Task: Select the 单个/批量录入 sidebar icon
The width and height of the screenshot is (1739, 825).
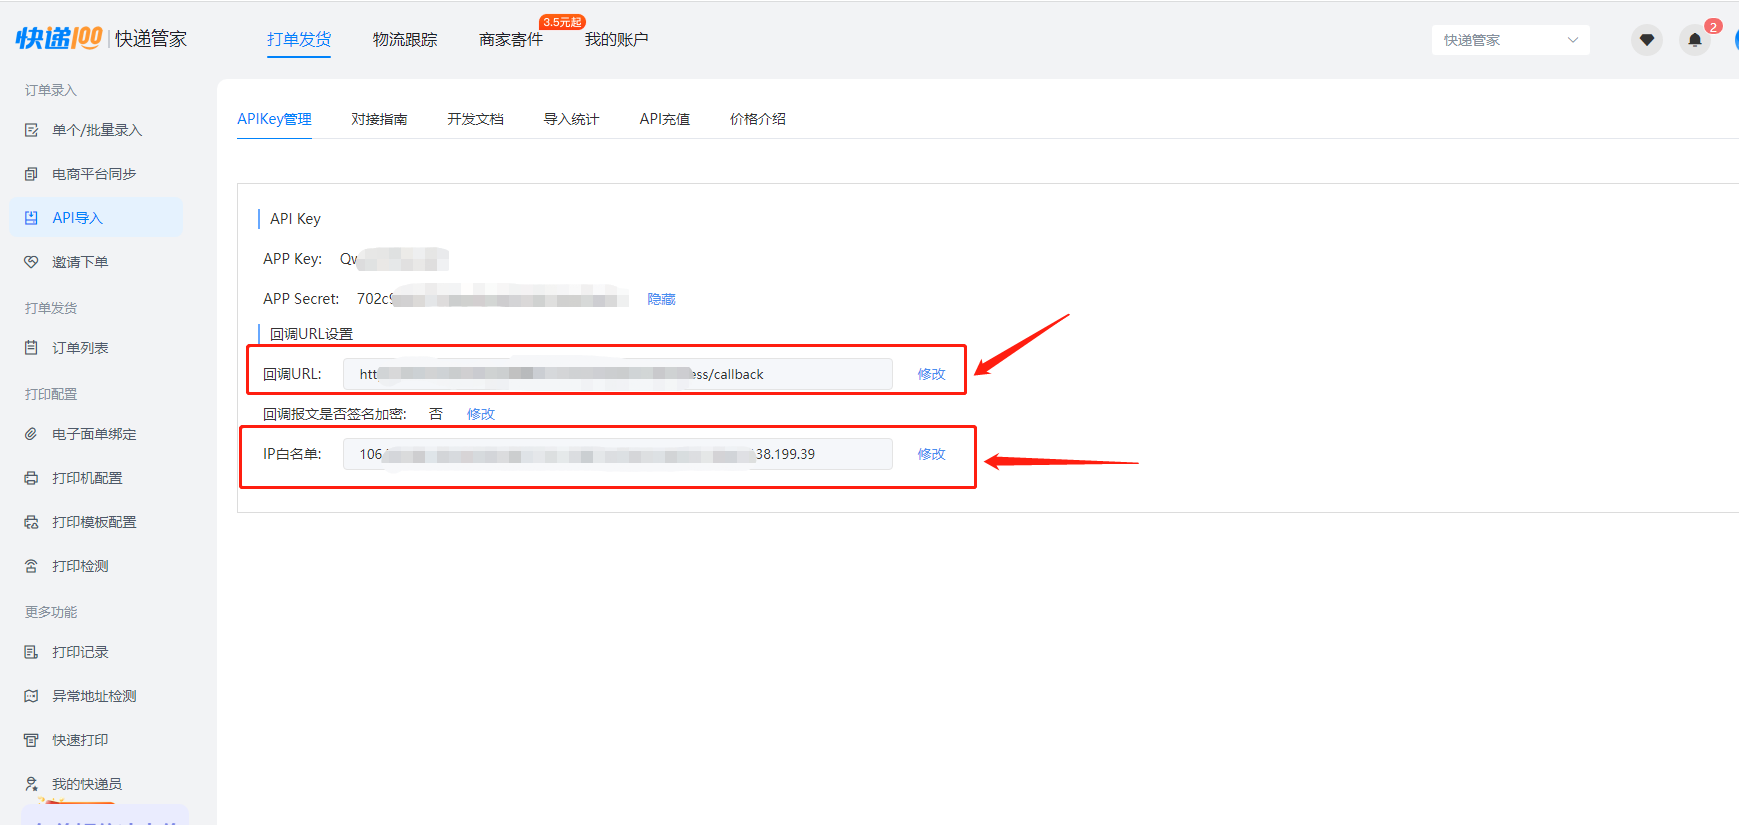Action: click(31, 130)
